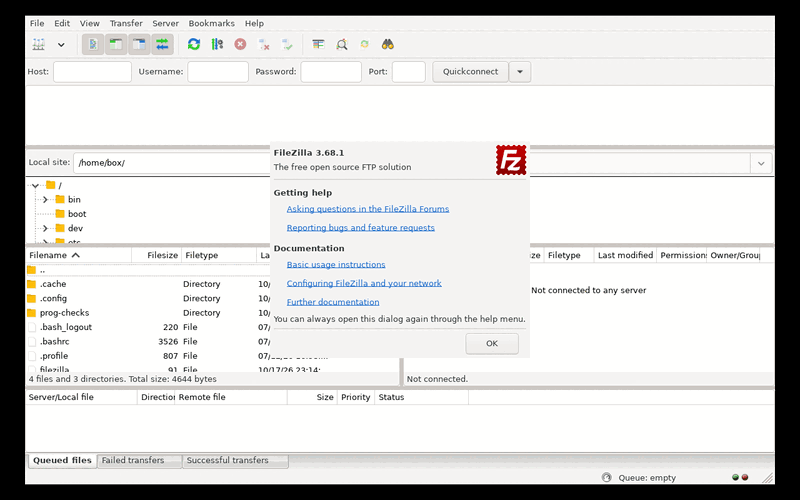The width and height of the screenshot is (800, 500).
Task: Sort local list by Filesize column
Action: click(x=157, y=255)
